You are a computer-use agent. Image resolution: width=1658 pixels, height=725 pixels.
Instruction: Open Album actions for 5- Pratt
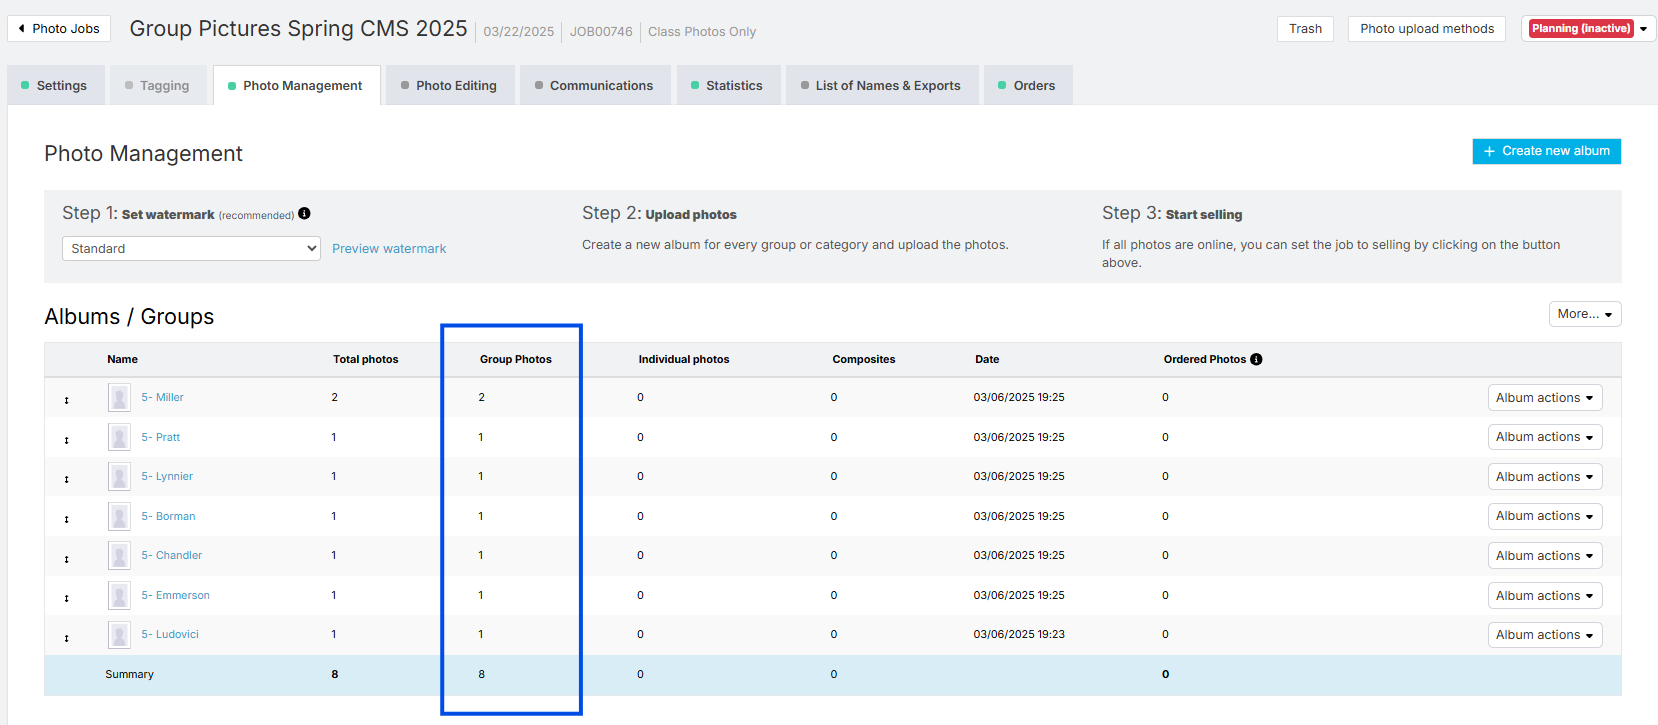(1545, 437)
